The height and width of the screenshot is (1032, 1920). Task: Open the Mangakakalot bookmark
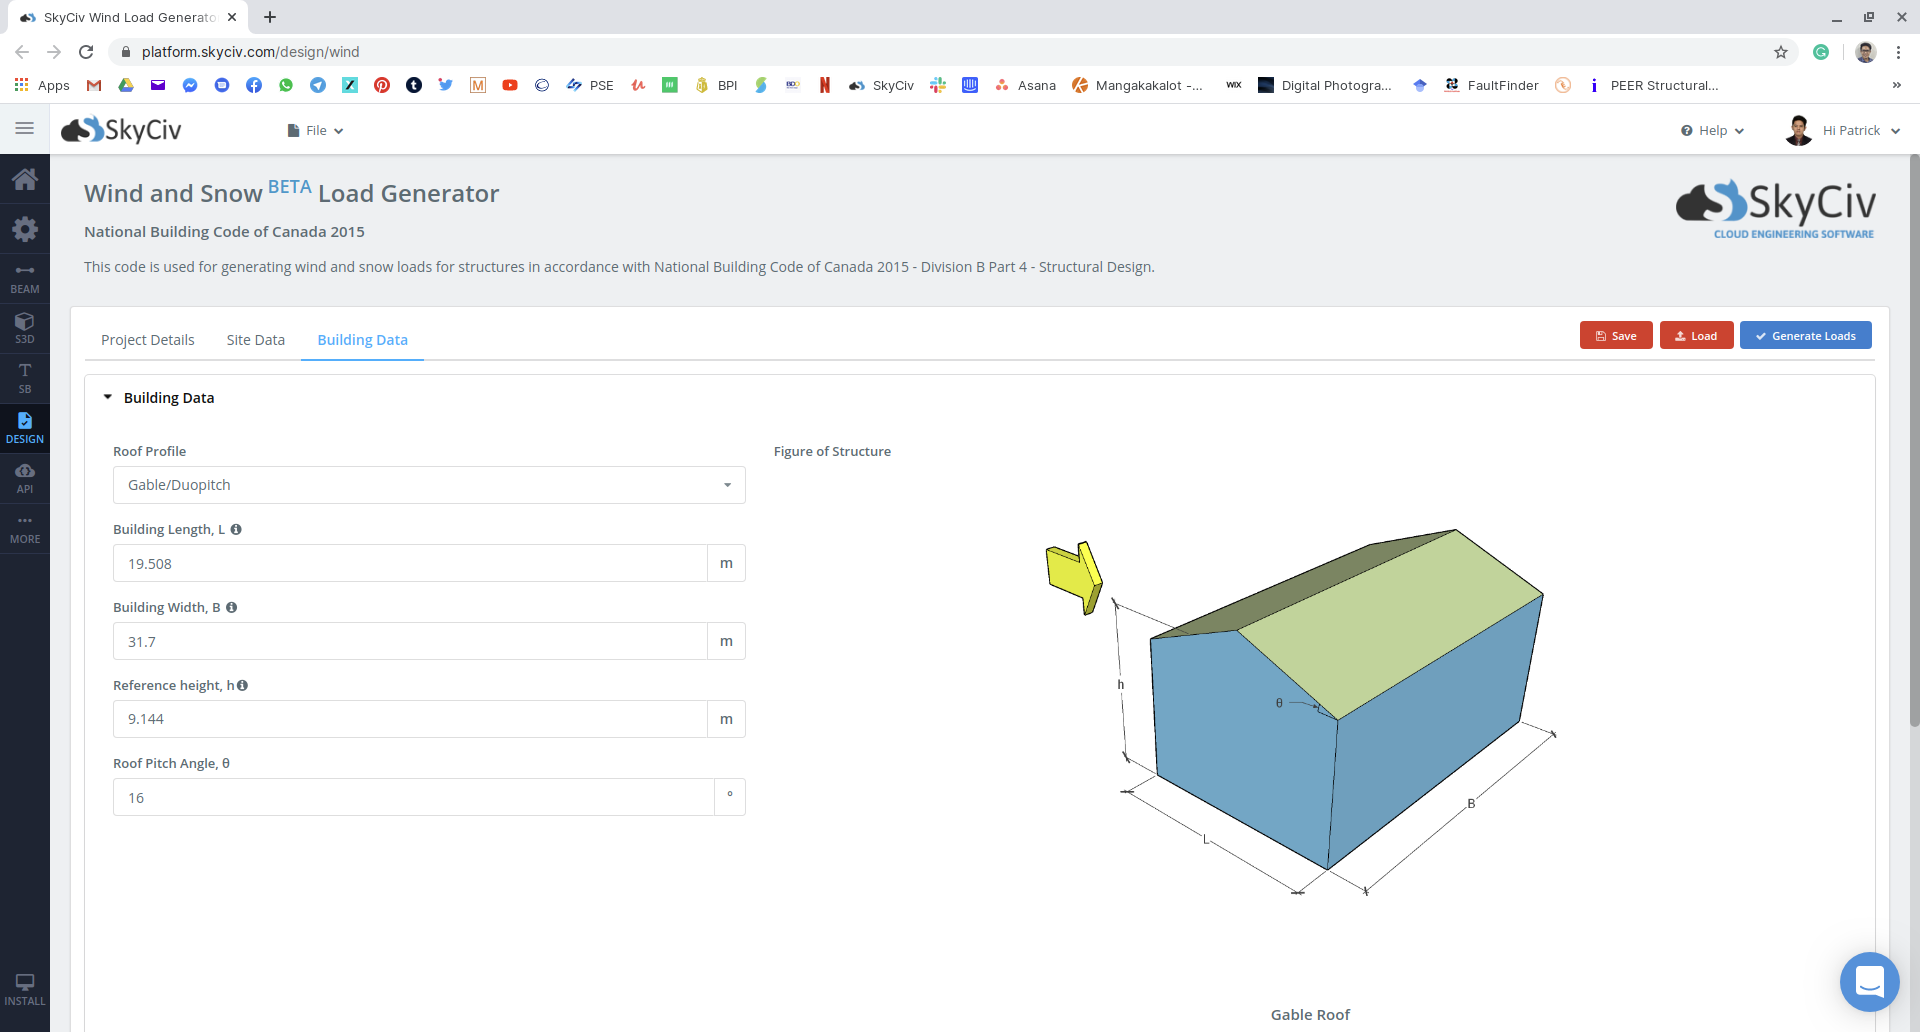(x=1137, y=85)
